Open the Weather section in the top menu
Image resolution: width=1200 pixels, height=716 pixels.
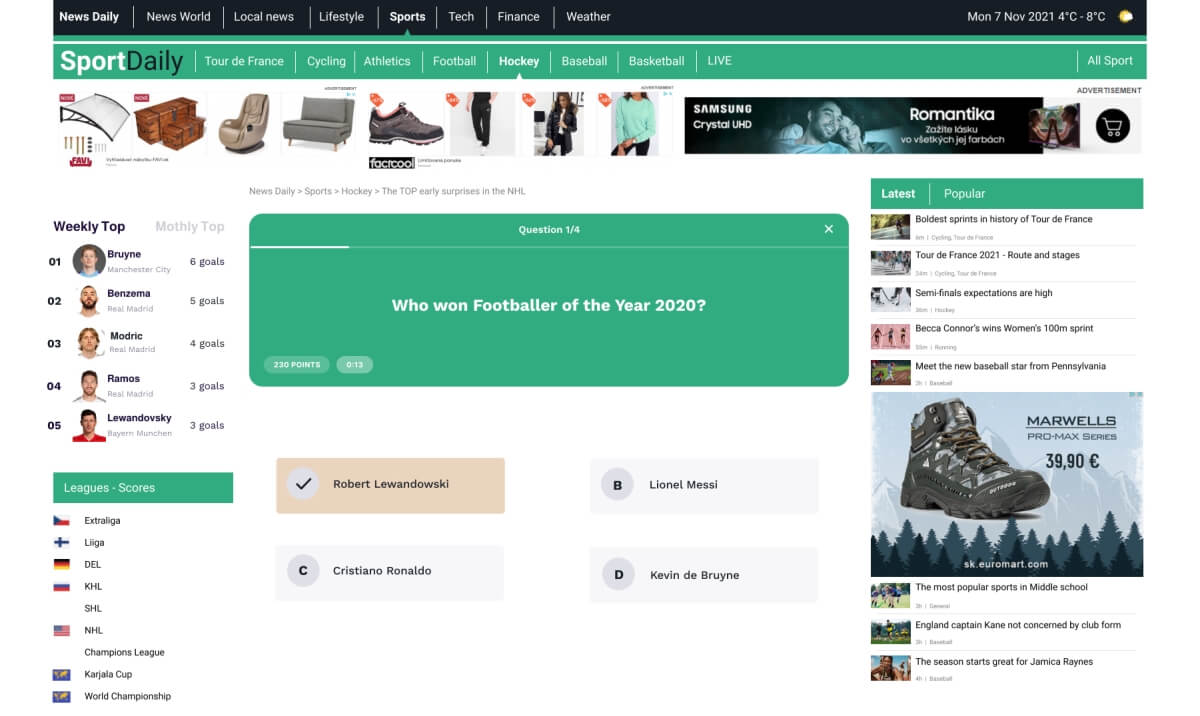pyautogui.click(x=588, y=16)
